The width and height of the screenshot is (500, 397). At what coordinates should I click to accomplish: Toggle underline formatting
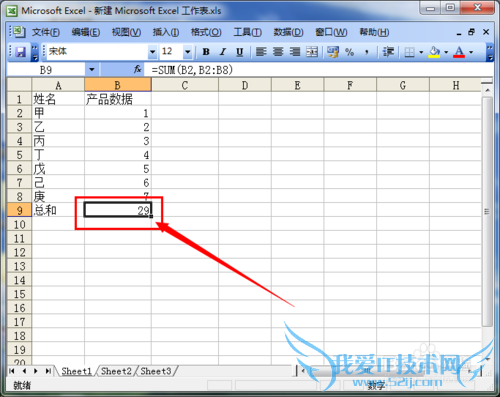(x=239, y=52)
